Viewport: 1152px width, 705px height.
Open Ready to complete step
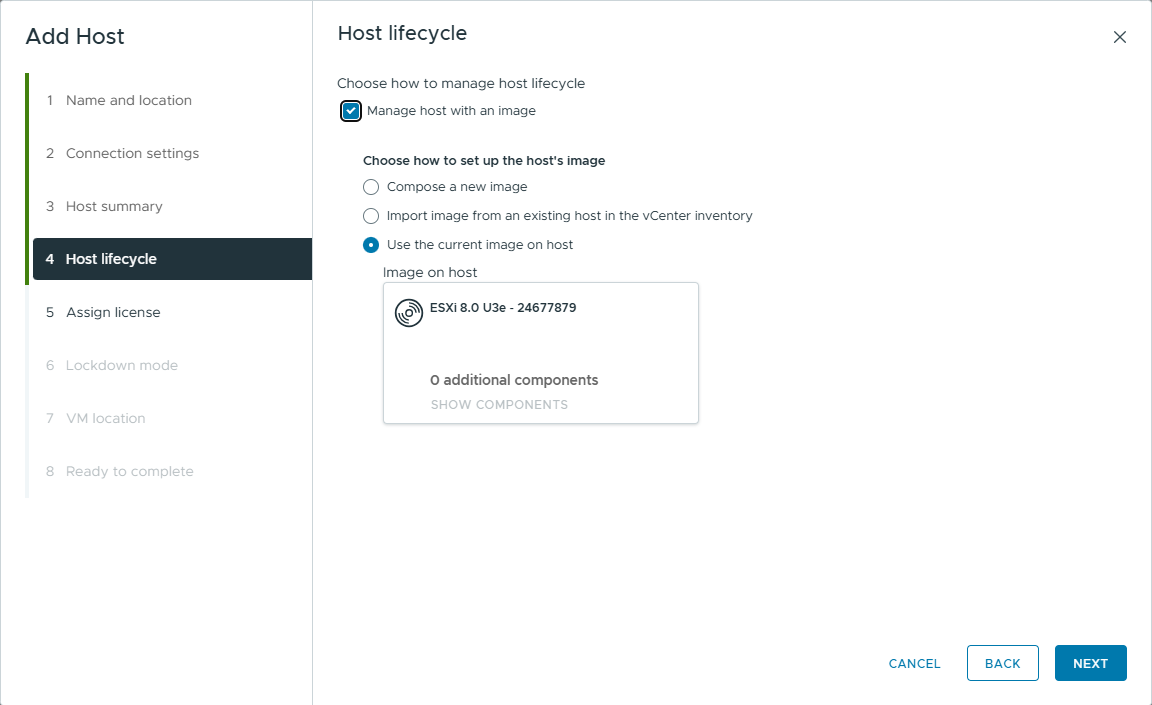(130, 471)
